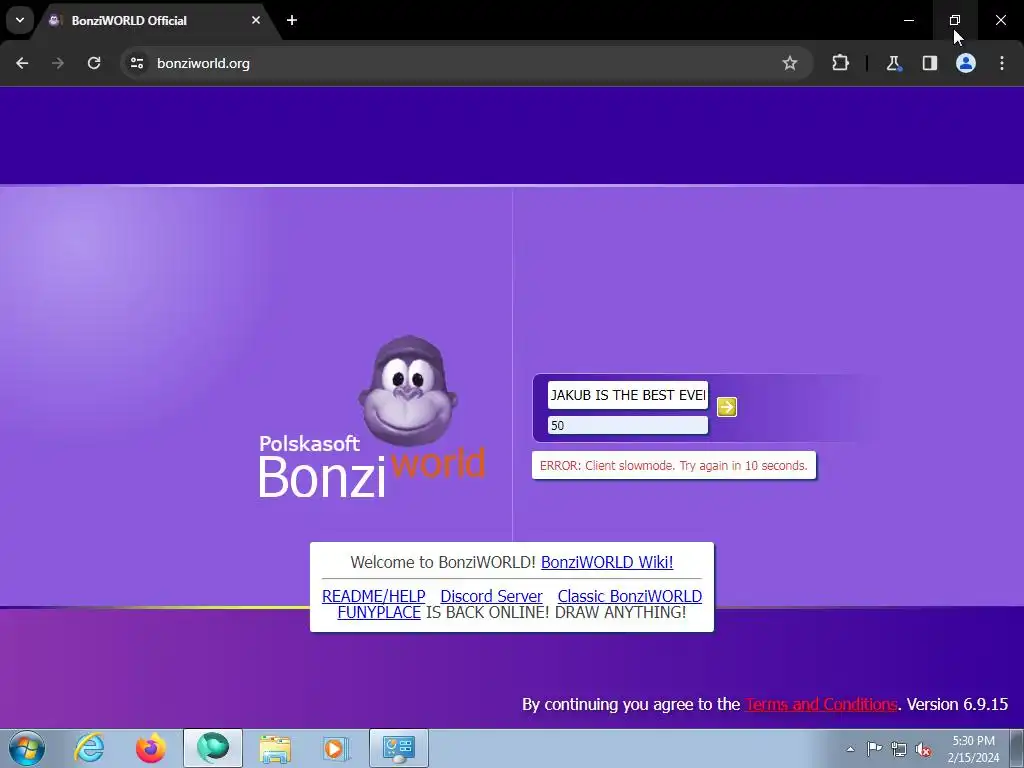This screenshot has width=1024, height=768.
Task: Click the slowmode error message box
Action: 674,466
